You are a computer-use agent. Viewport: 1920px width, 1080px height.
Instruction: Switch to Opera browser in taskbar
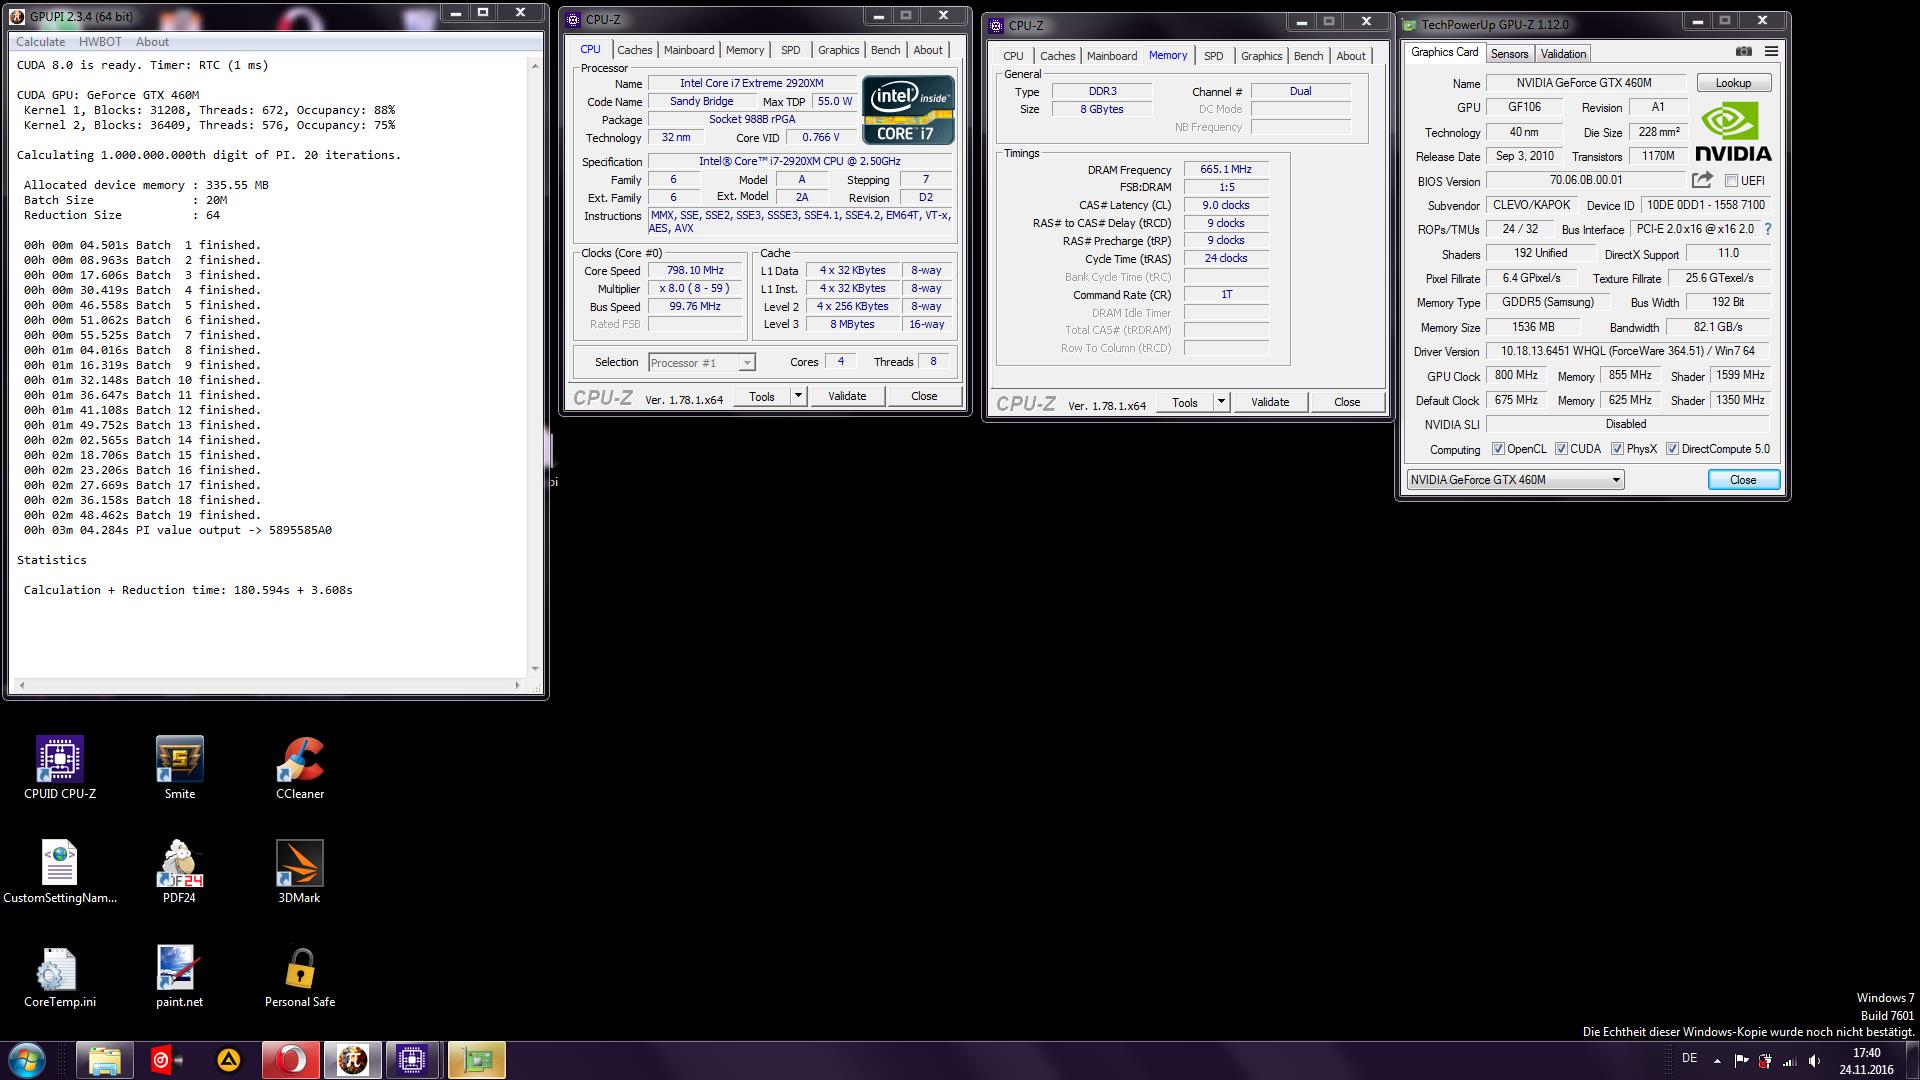tap(290, 1060)
